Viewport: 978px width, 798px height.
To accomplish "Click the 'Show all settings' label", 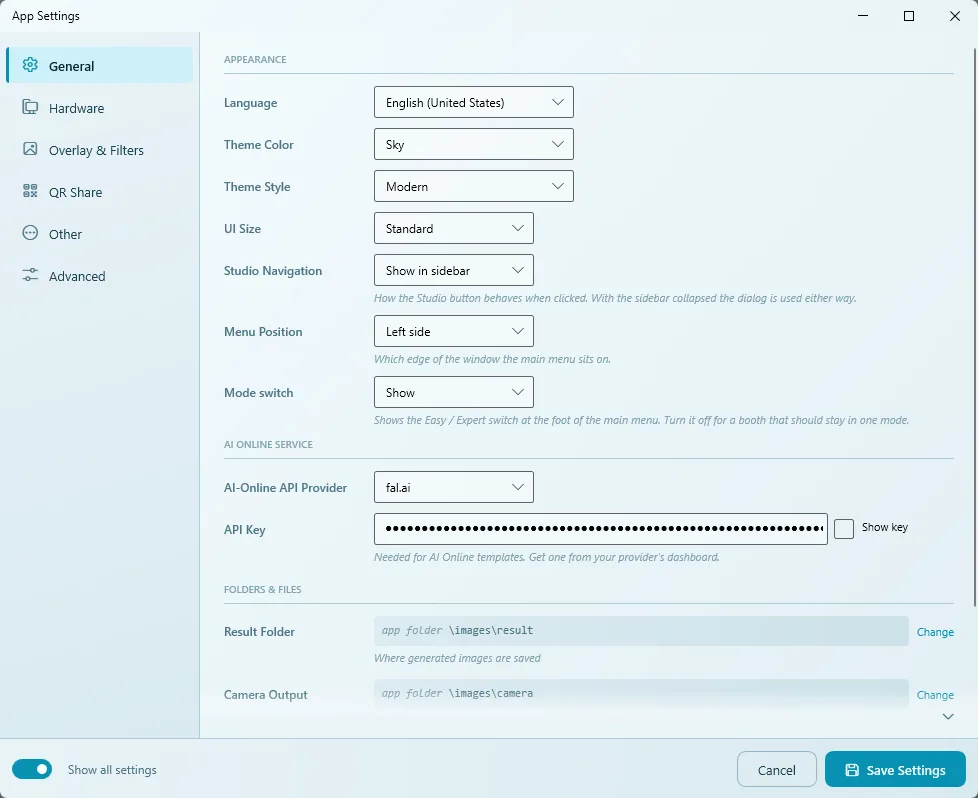I will coord(112,770).
